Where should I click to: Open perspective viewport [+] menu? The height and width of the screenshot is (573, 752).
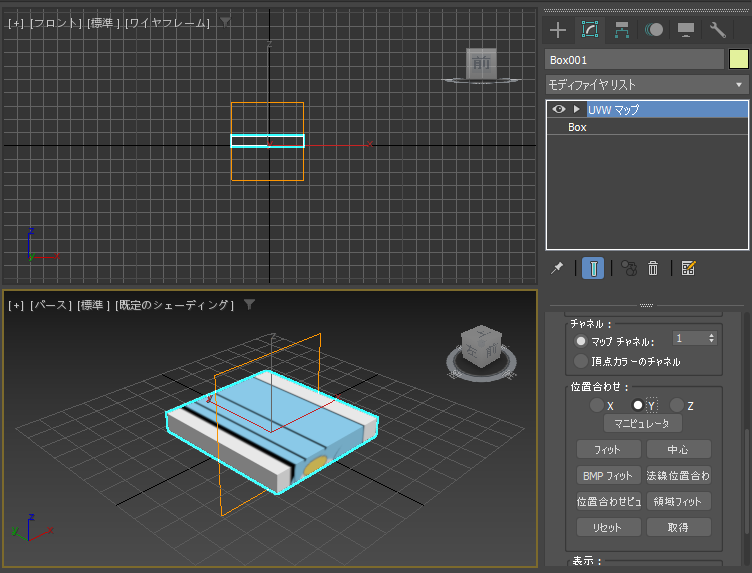[16, 305]
